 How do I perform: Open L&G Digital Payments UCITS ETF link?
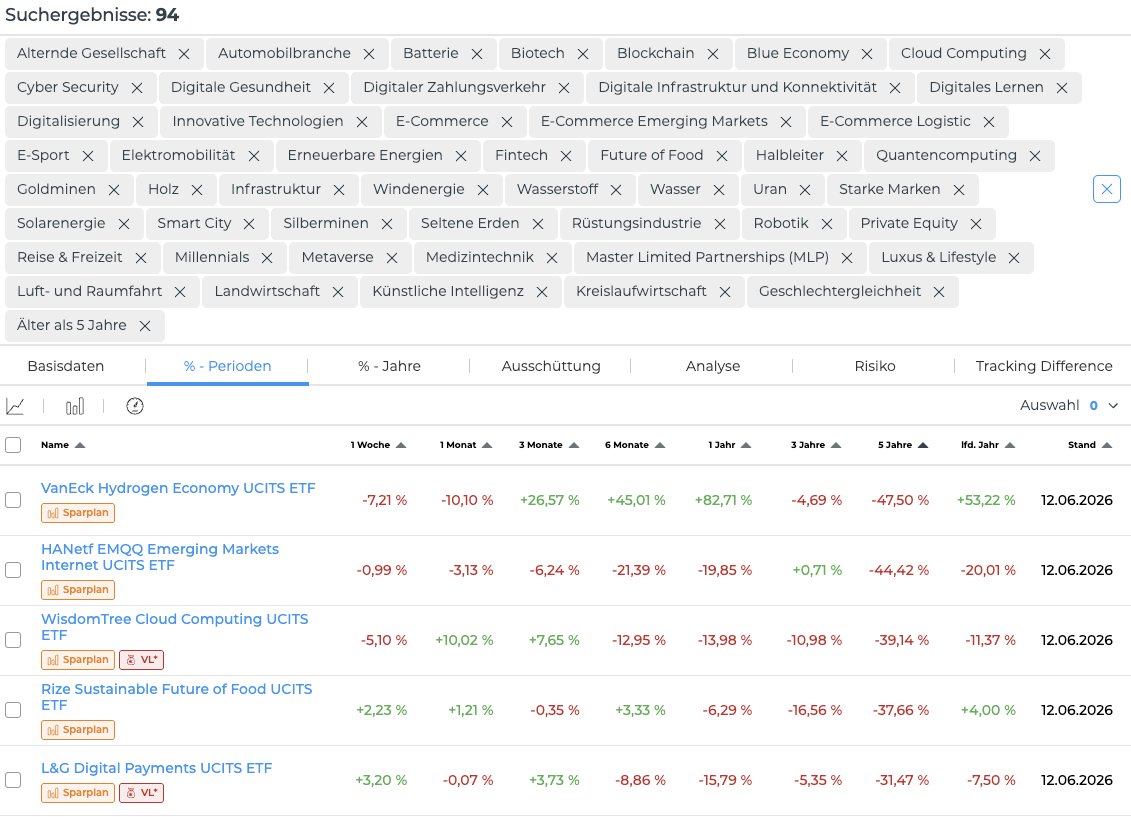pos(157,769)
